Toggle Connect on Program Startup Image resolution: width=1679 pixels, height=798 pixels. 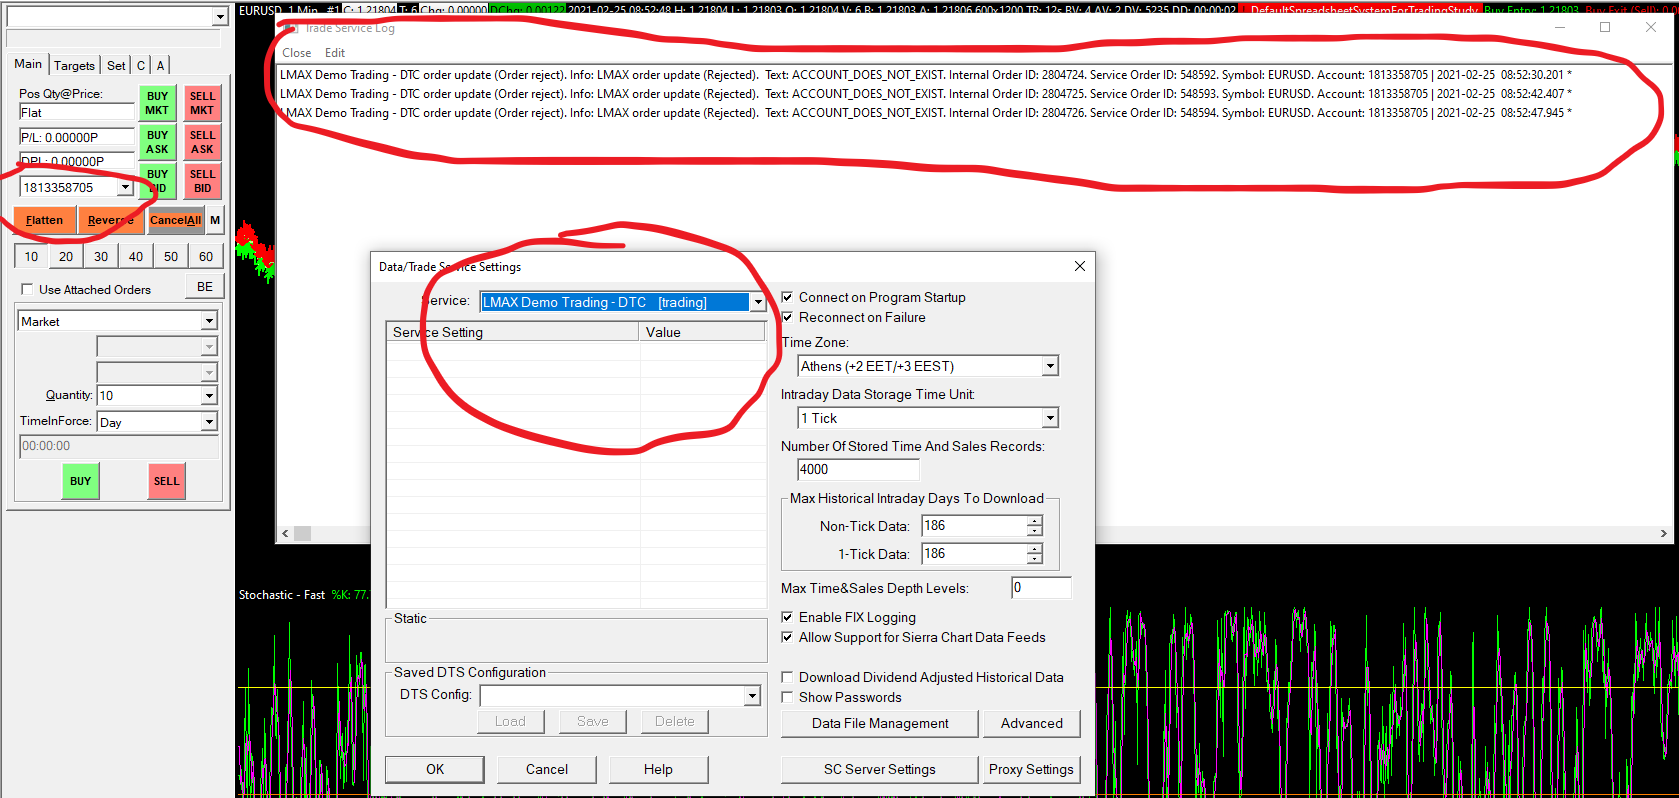(x=787, y=297)
